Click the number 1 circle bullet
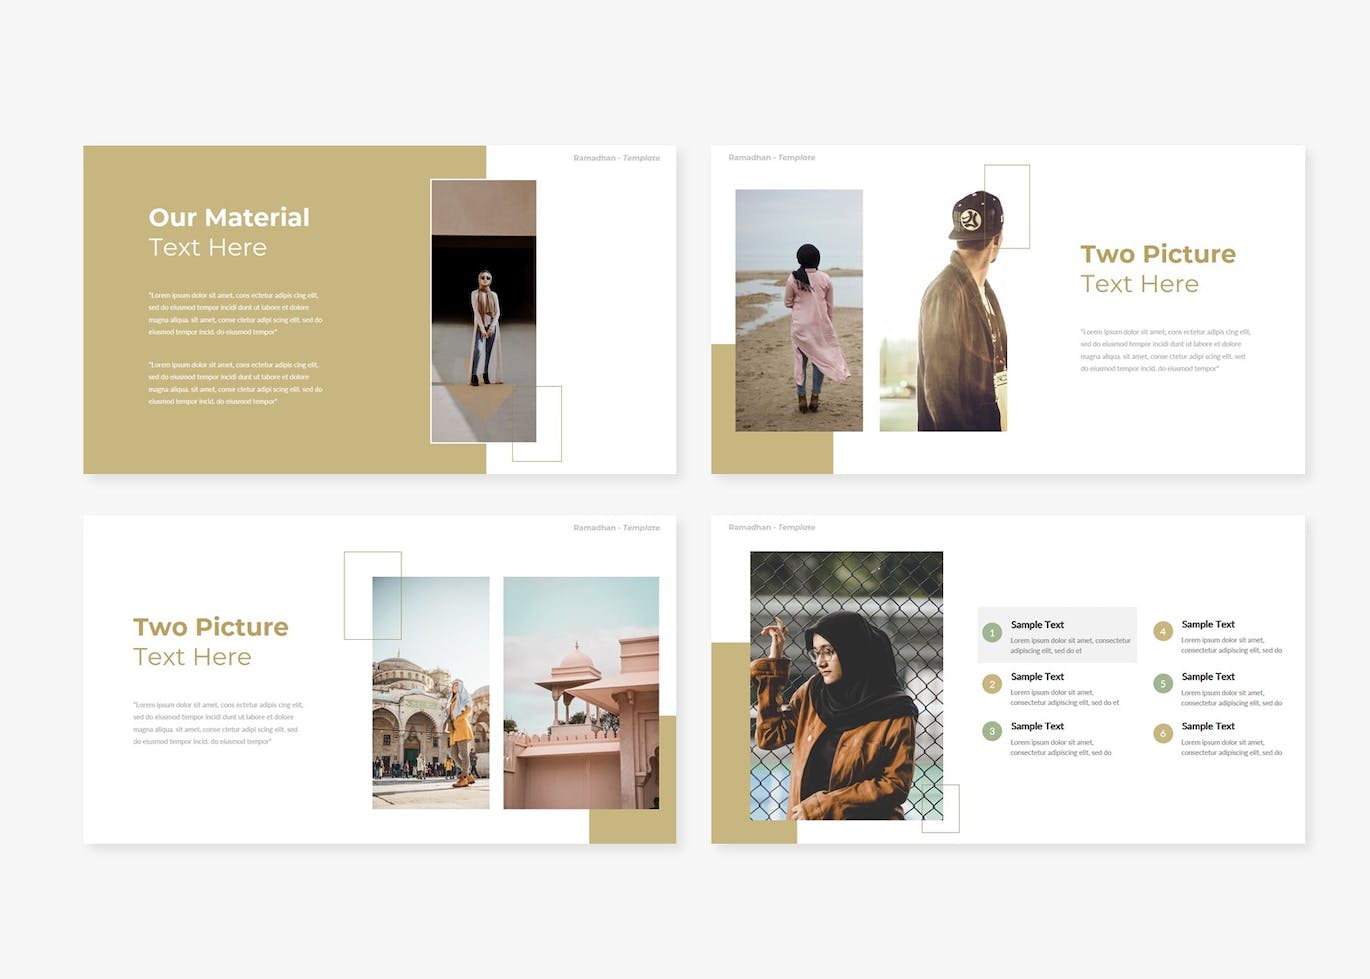 click(x=992, y=633)
